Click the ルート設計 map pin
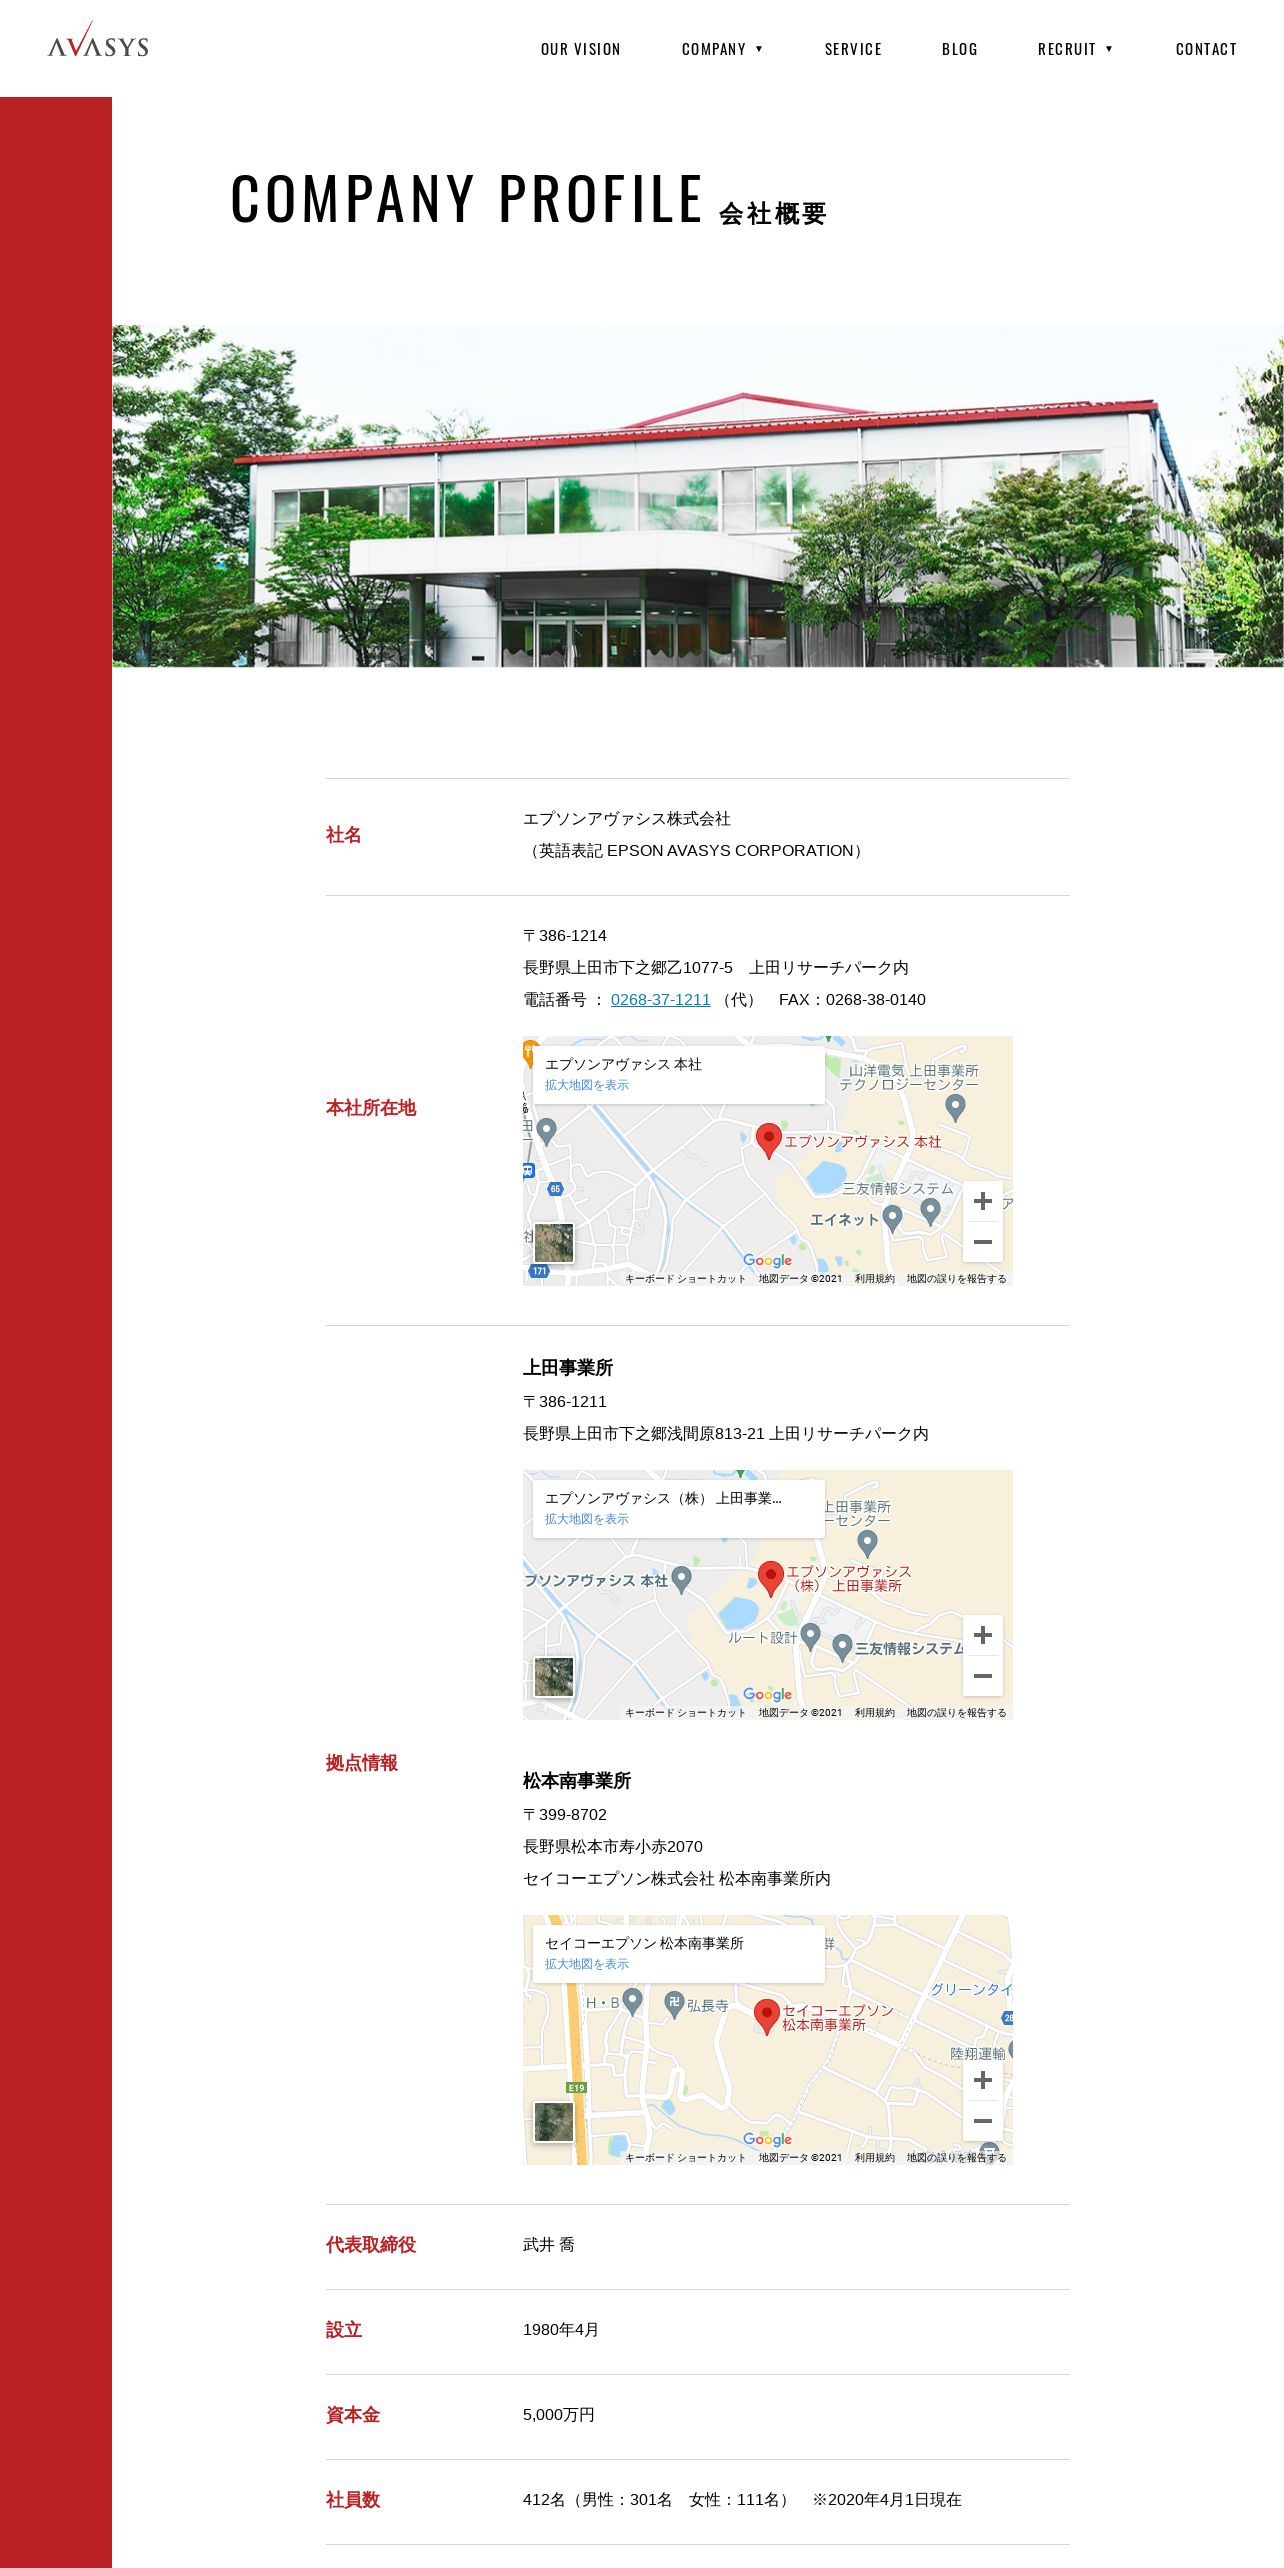This screenshot has width=1284, height=2568. click(811, 1636)
